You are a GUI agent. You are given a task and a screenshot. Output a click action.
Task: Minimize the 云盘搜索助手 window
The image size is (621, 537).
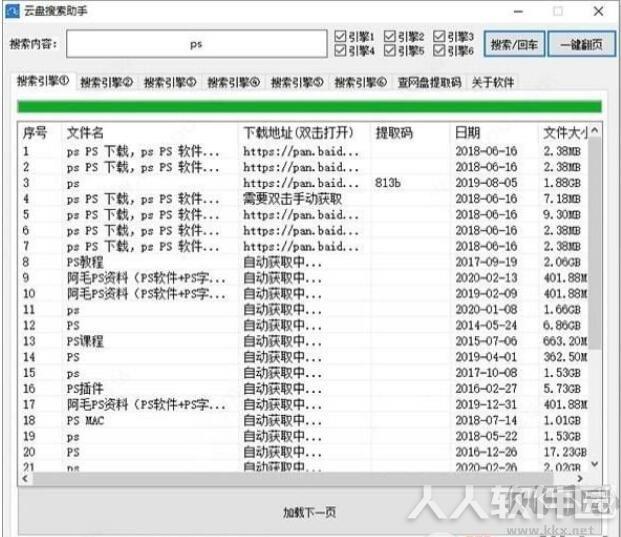pyautogui.click(x=518, y=11)
